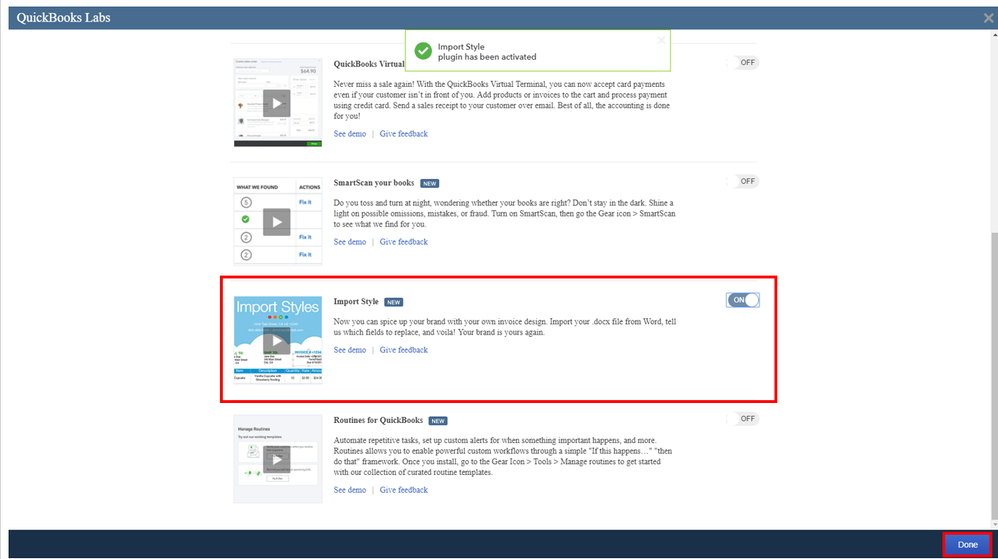Give feedback on SmartScan your books

tap(404, 242)
